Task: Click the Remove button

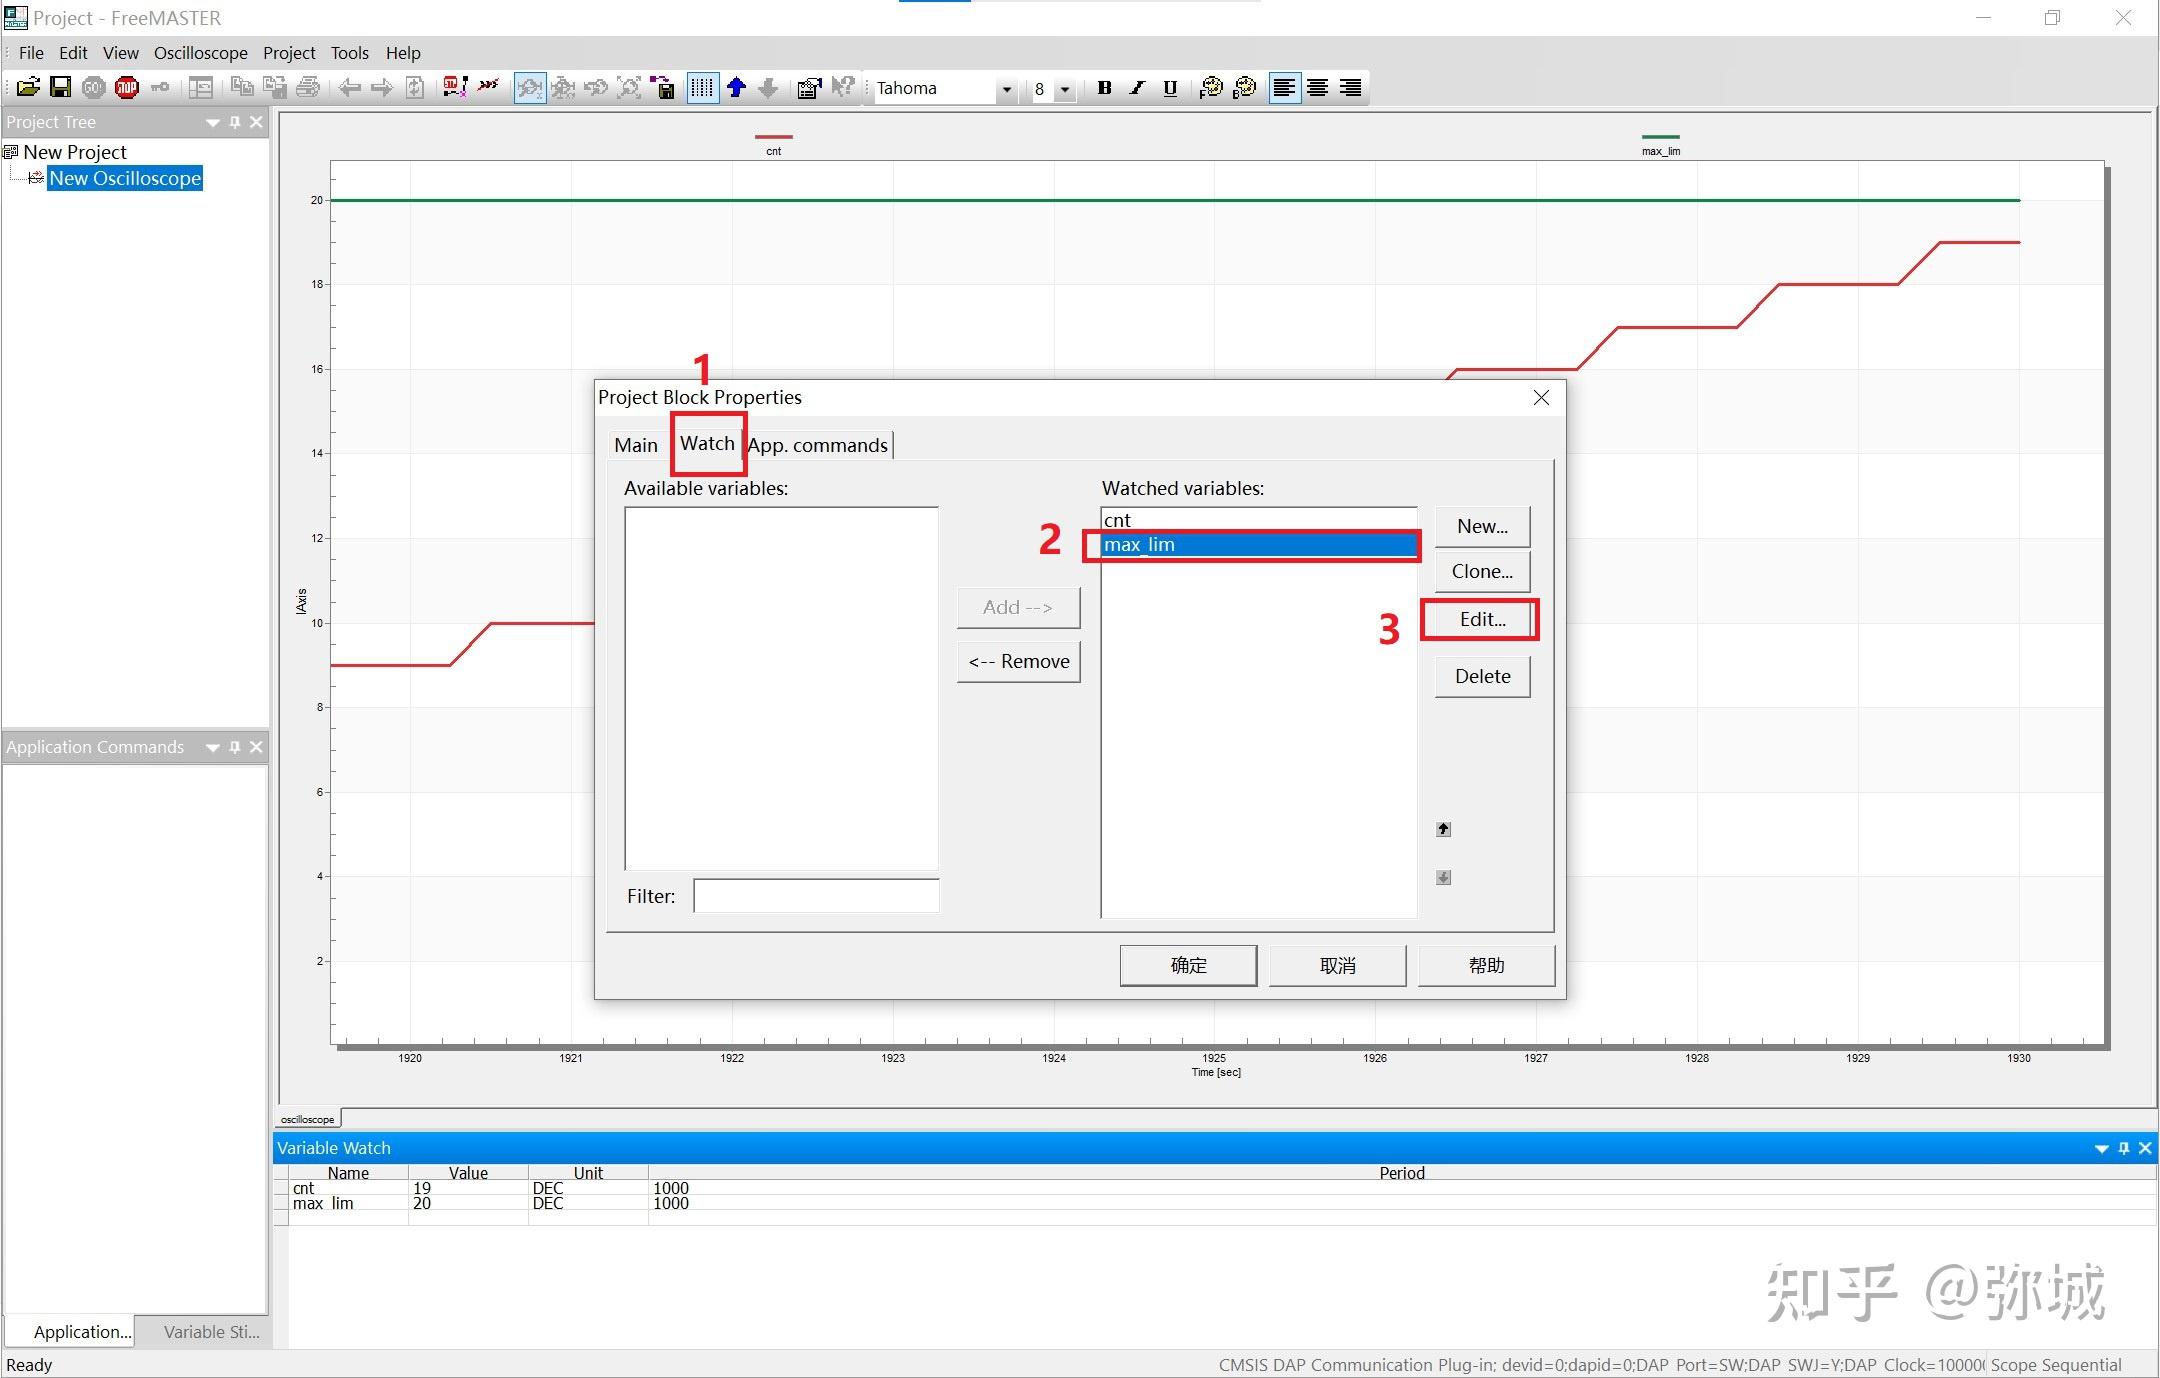Action: 1018,661
